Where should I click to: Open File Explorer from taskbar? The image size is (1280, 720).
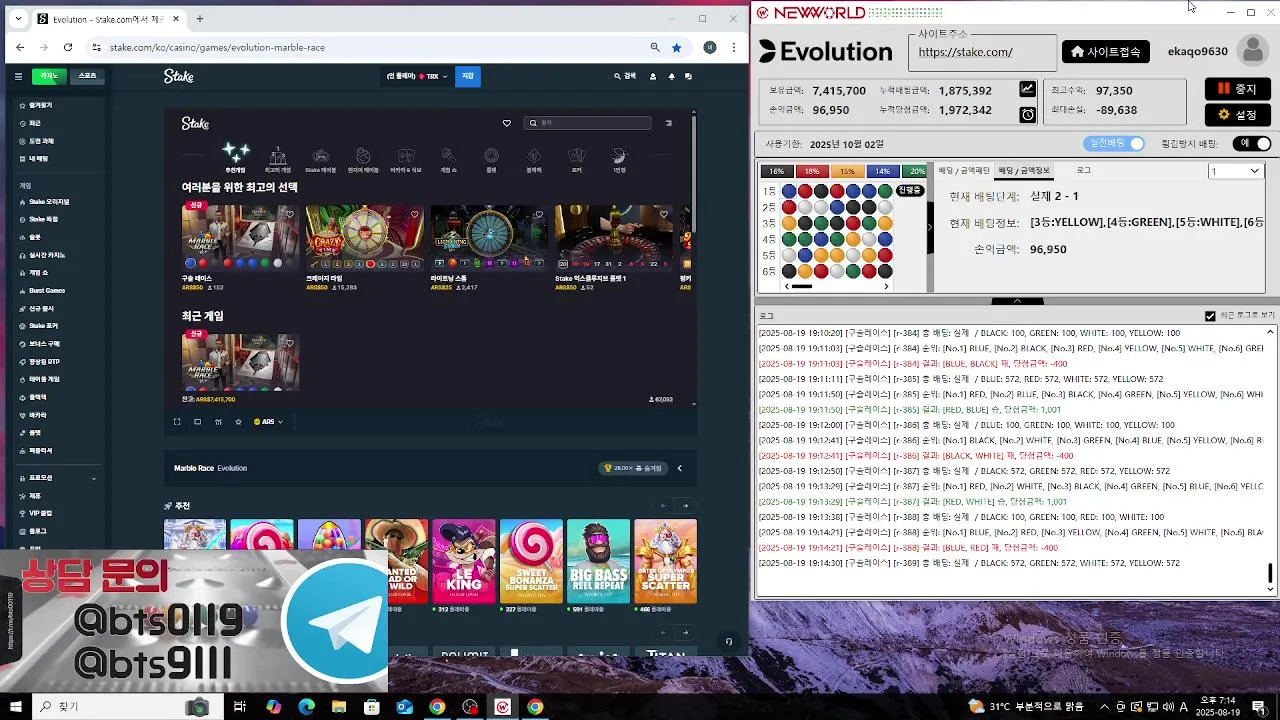pos(340,707)
